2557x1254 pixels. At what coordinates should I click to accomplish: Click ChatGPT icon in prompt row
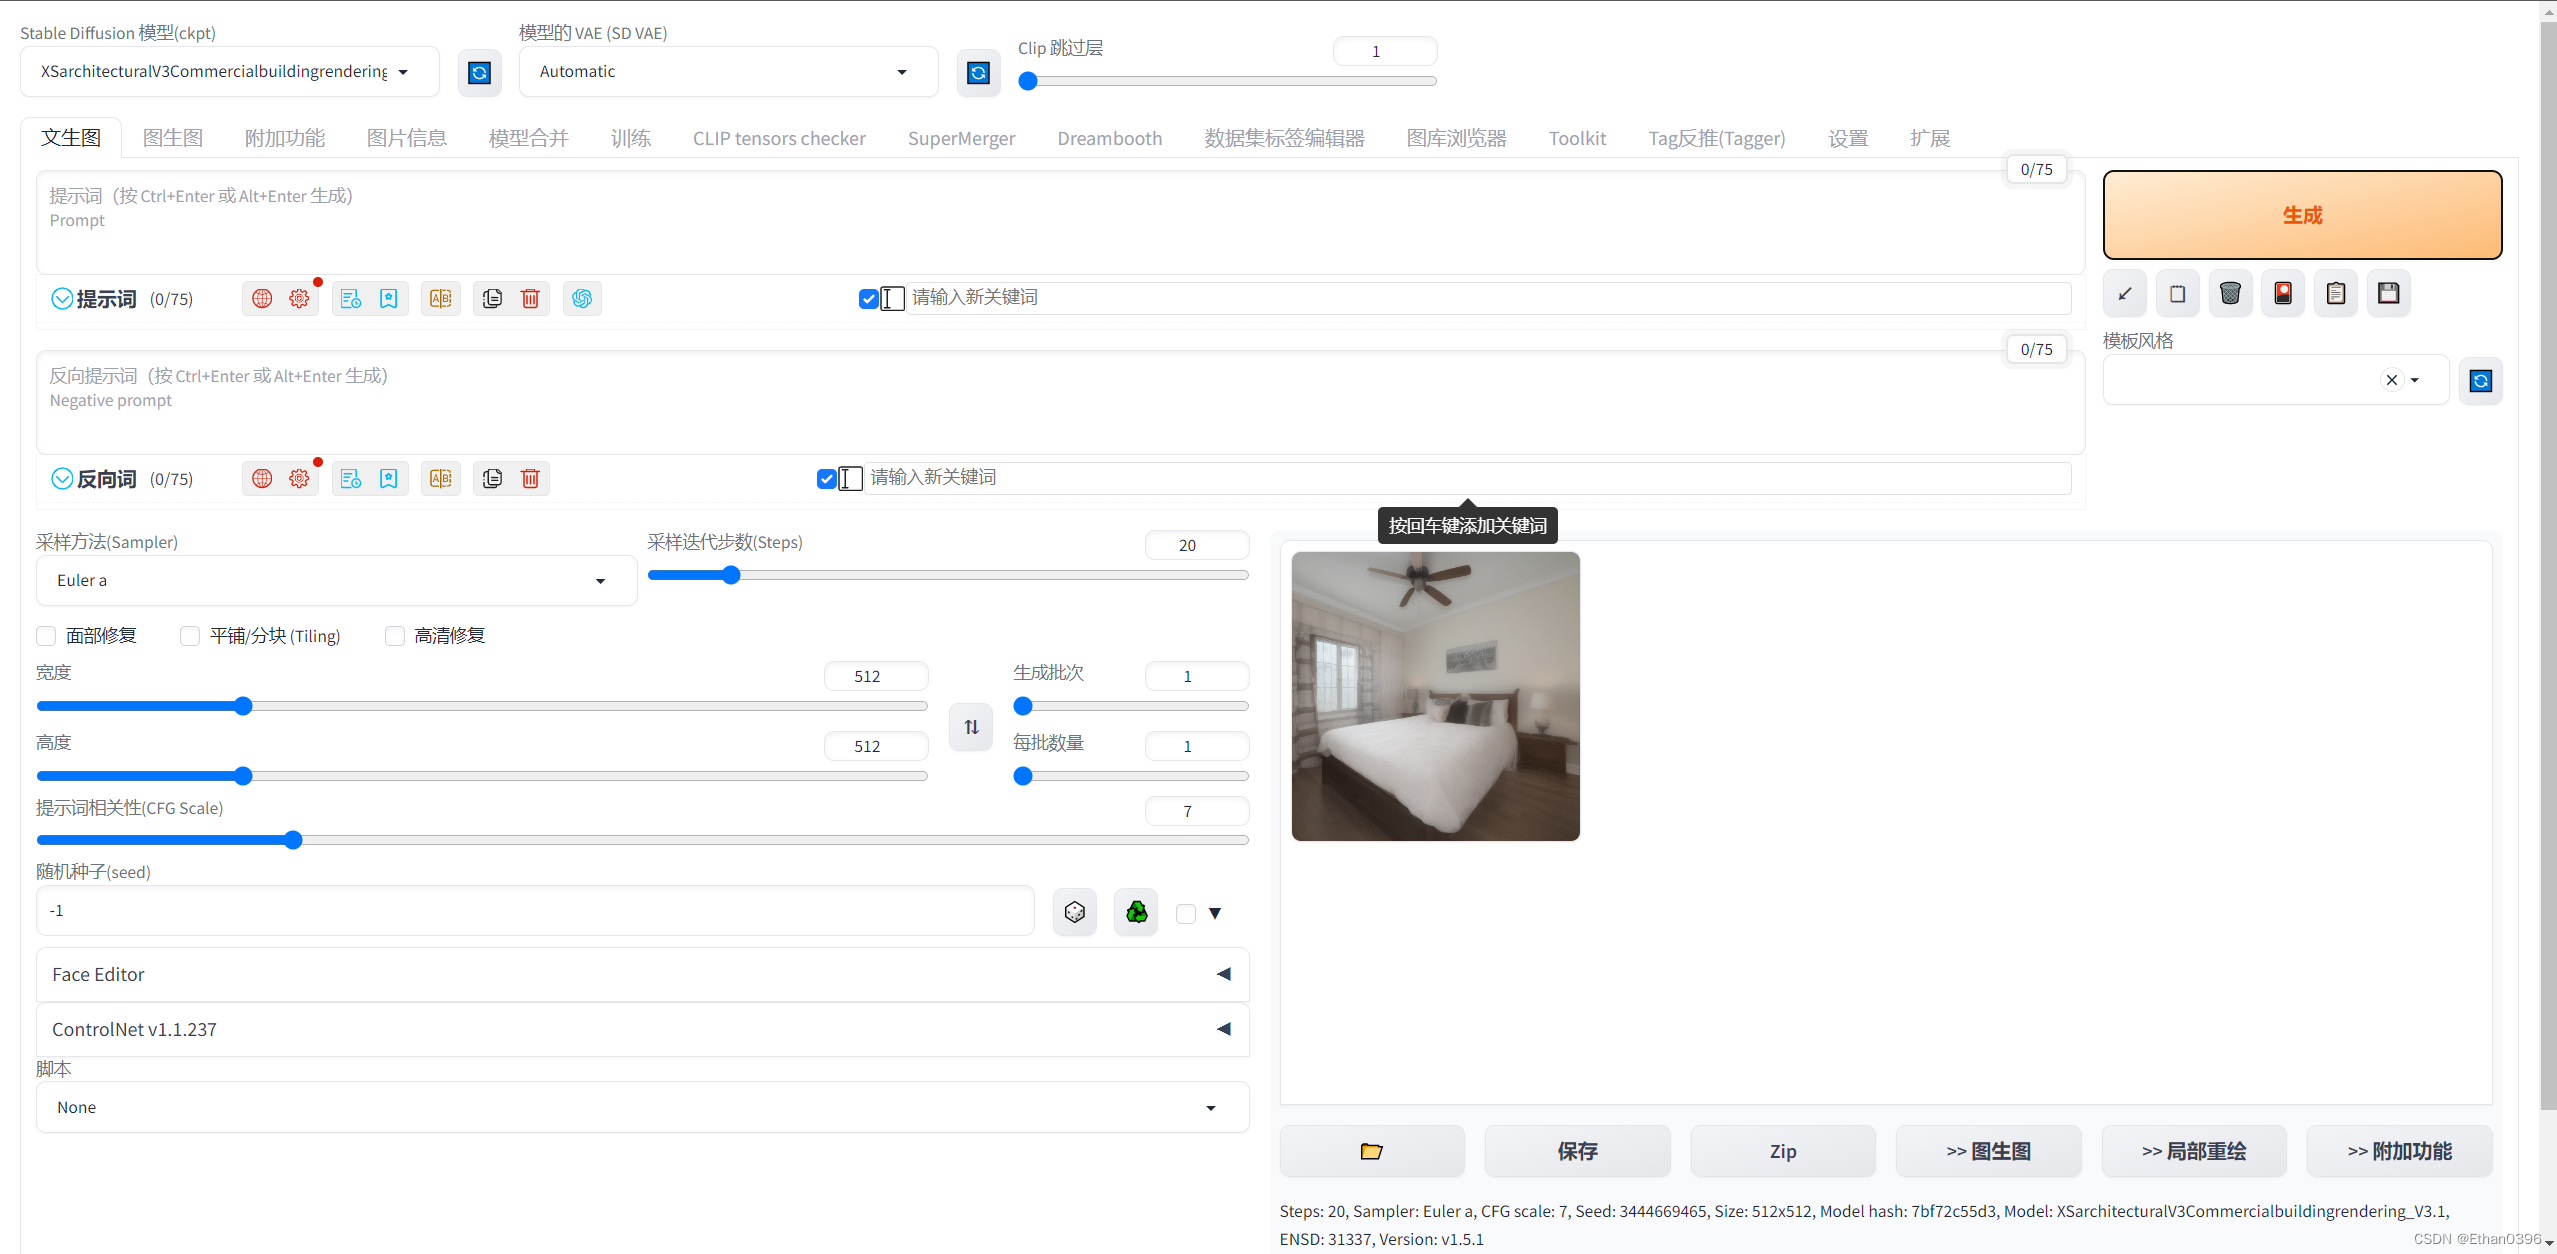582,298
